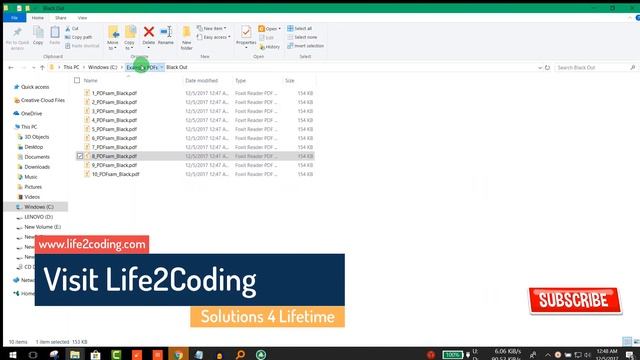
Task: Open the Easy access dropdown
Action: click(213, 37)
